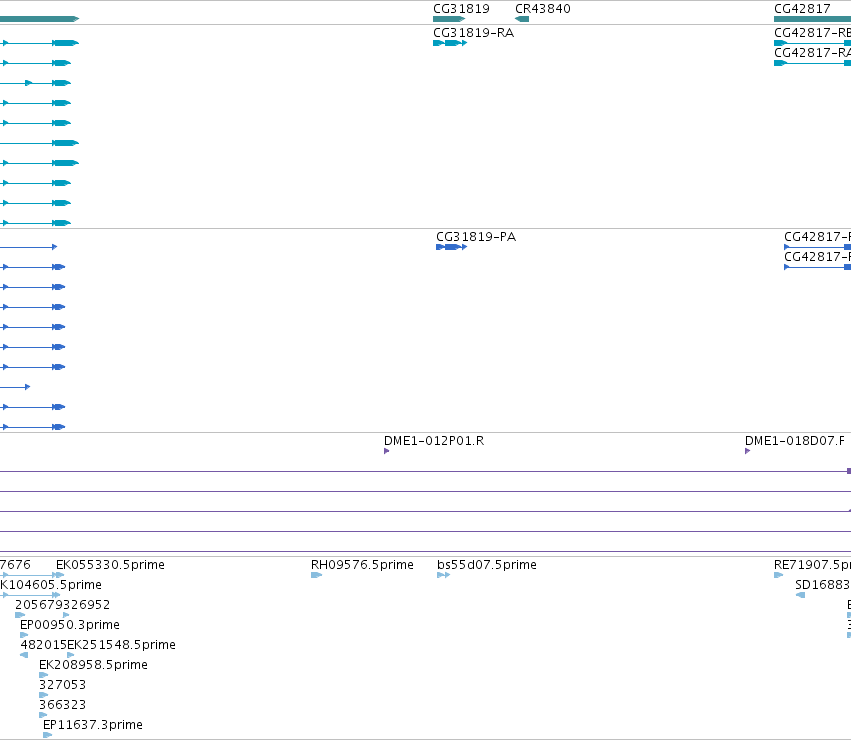Select the arrow glyph under RE71907.5prime

tap(778, 575)
